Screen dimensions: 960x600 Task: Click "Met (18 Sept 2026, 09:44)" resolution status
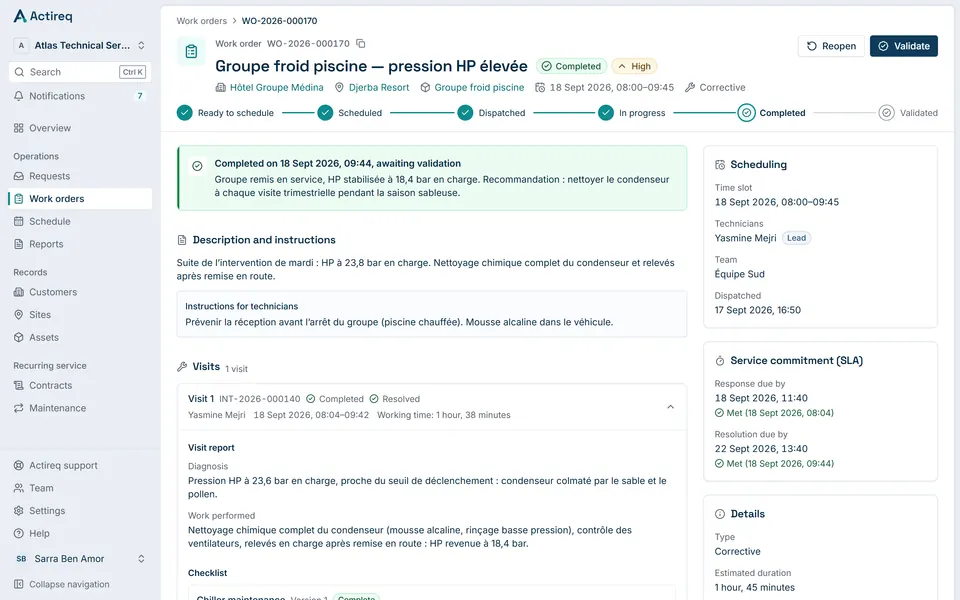tap(774, 464)
